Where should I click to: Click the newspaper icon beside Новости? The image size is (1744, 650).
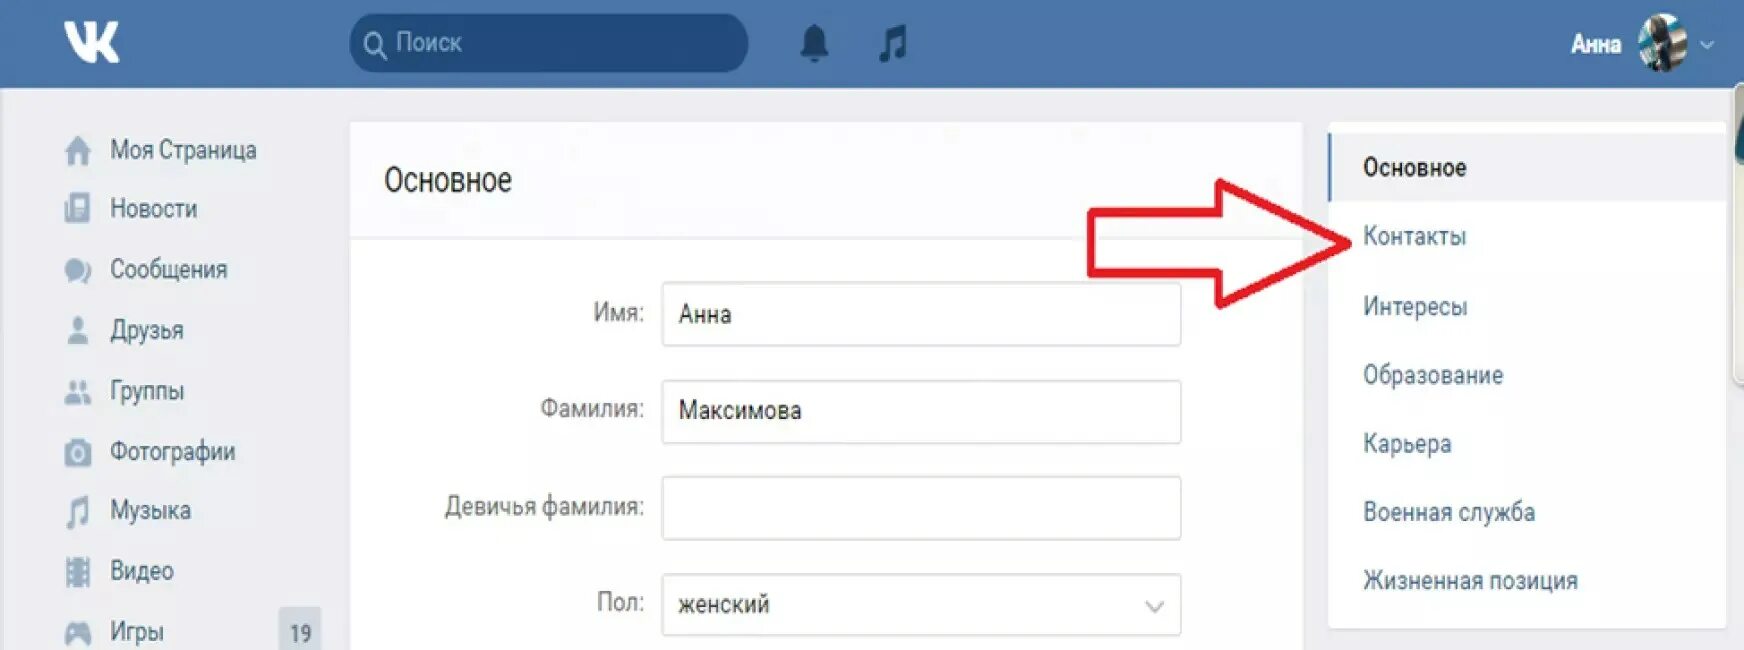[x=77, y=209]
